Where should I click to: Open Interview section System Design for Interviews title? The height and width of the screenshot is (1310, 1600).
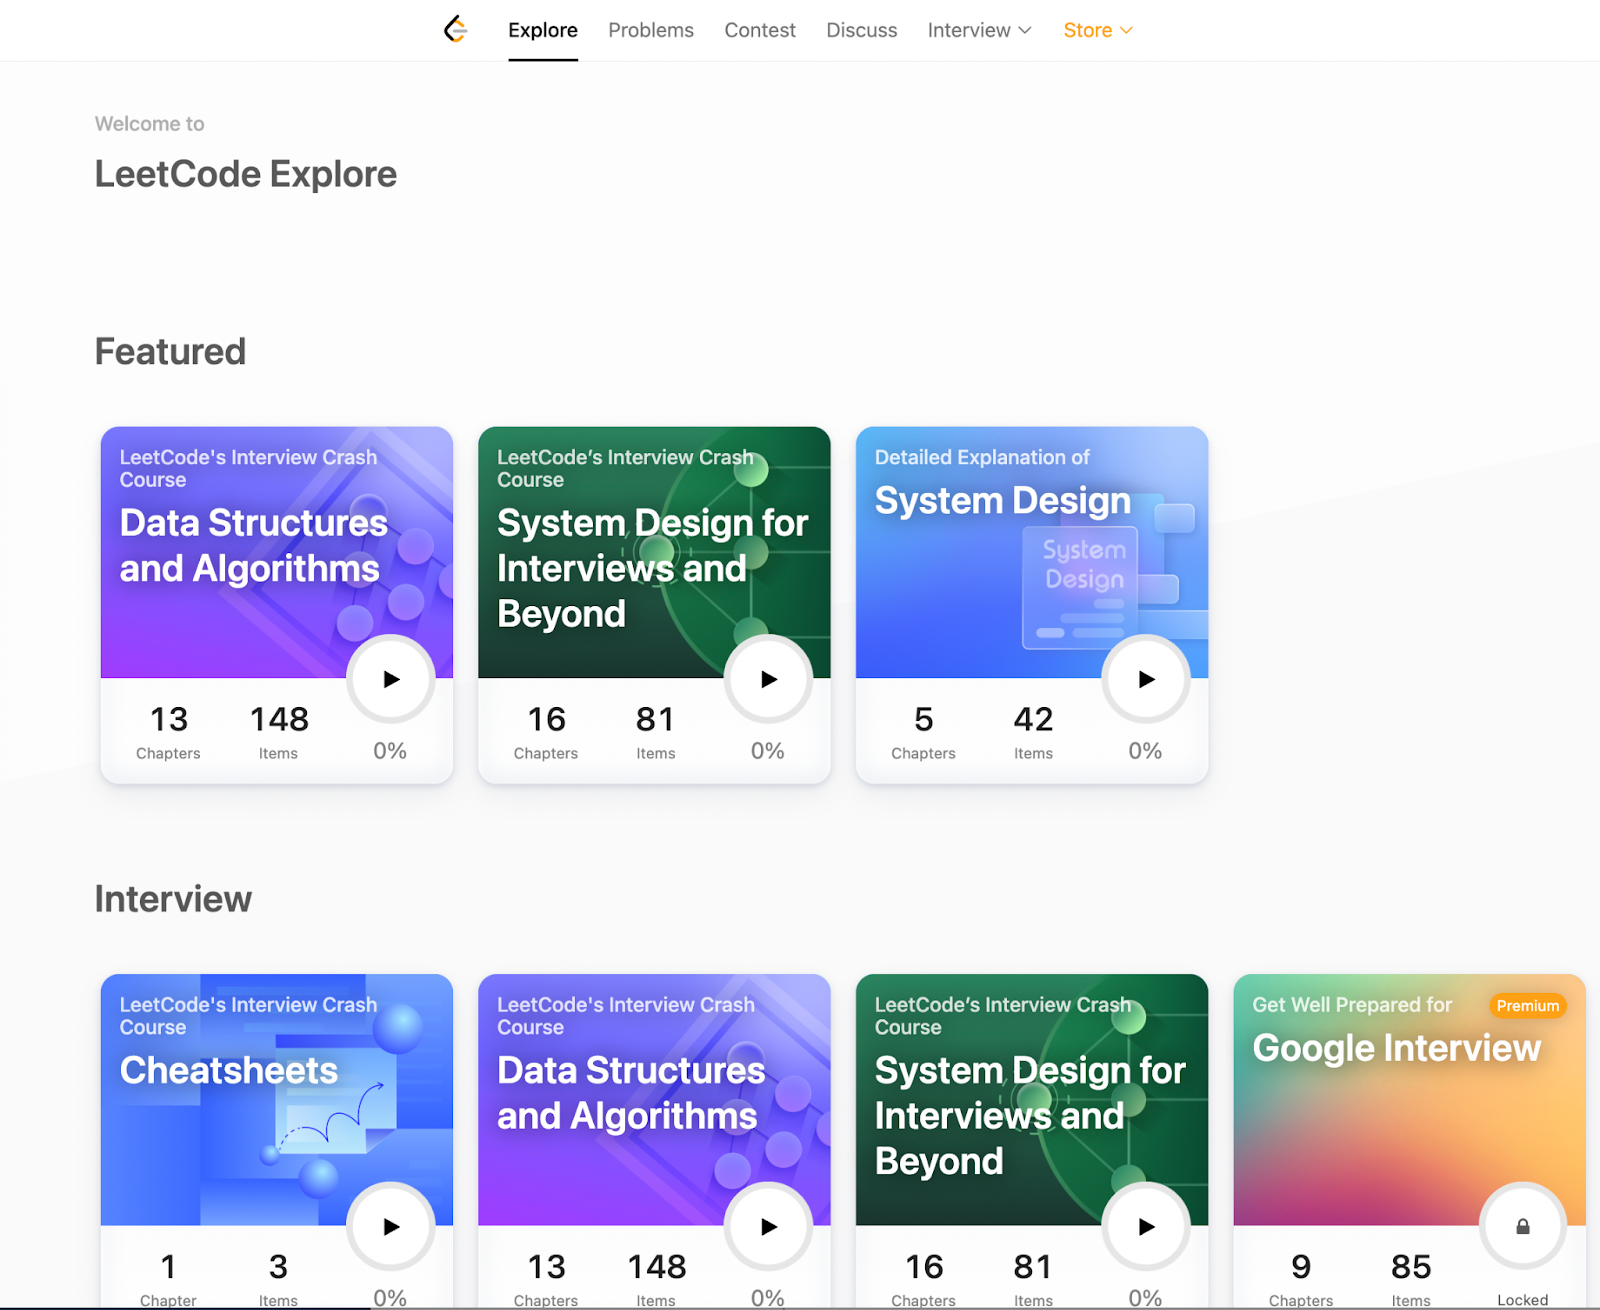[x=1030, y=1115]
